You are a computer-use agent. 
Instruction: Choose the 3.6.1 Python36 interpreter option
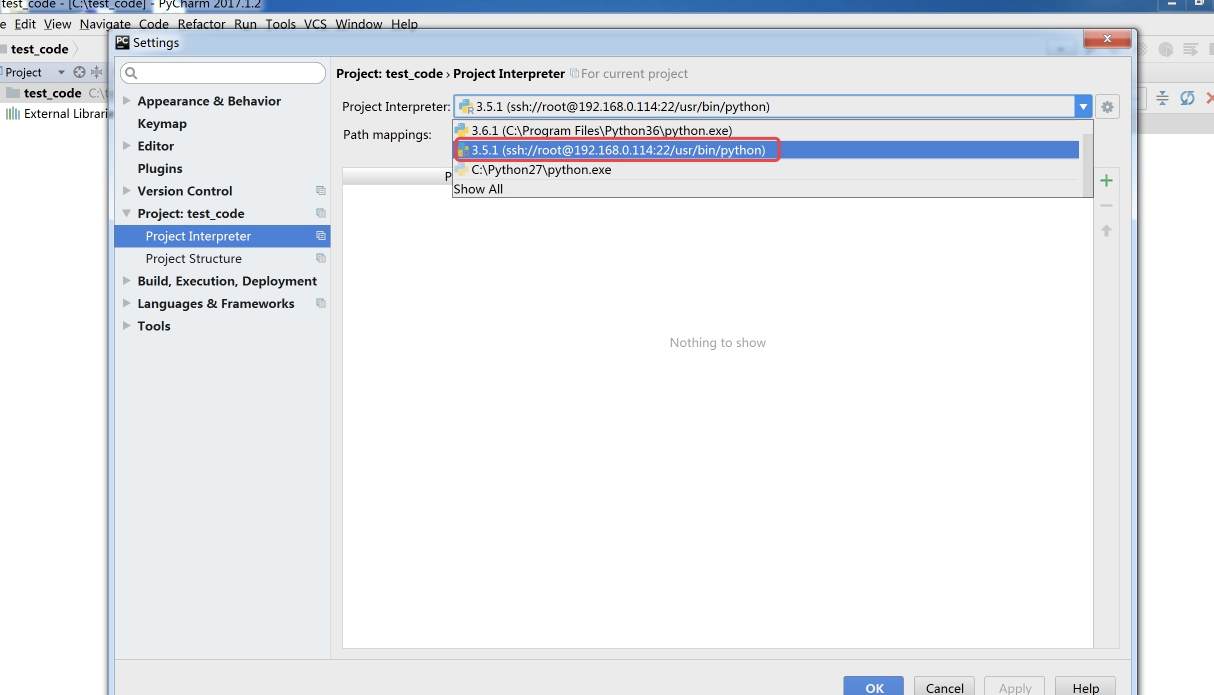point(766,131)
